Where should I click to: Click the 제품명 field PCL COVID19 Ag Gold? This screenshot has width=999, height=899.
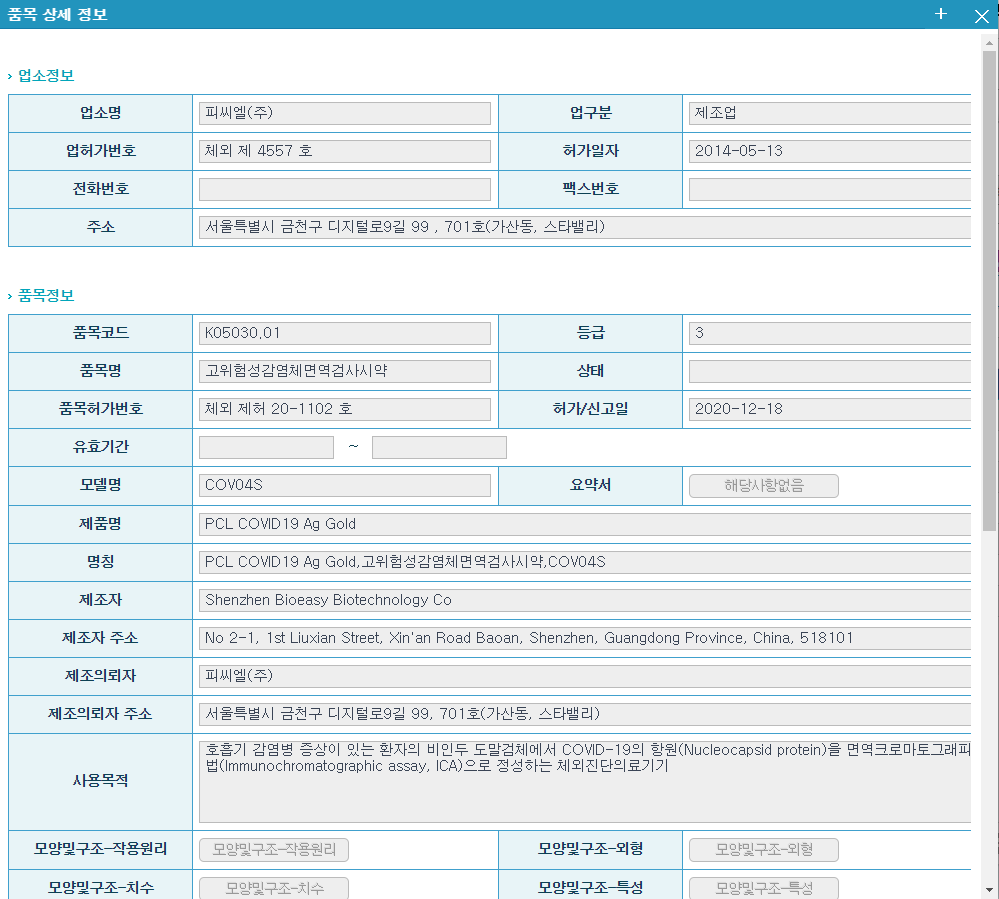click(585, 524)
